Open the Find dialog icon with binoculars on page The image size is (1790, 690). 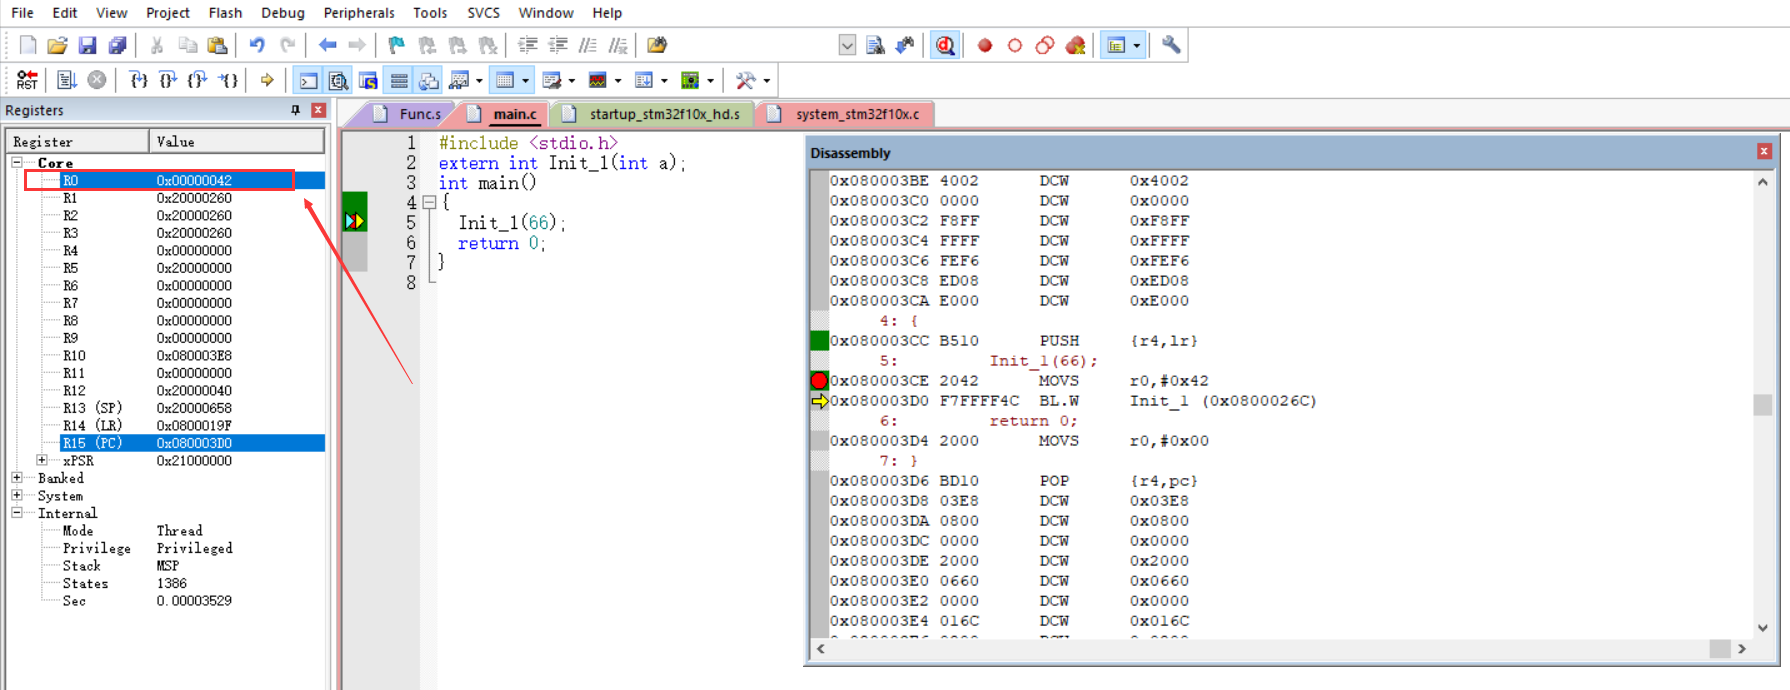pyautogui.click(x=875, y=45)
